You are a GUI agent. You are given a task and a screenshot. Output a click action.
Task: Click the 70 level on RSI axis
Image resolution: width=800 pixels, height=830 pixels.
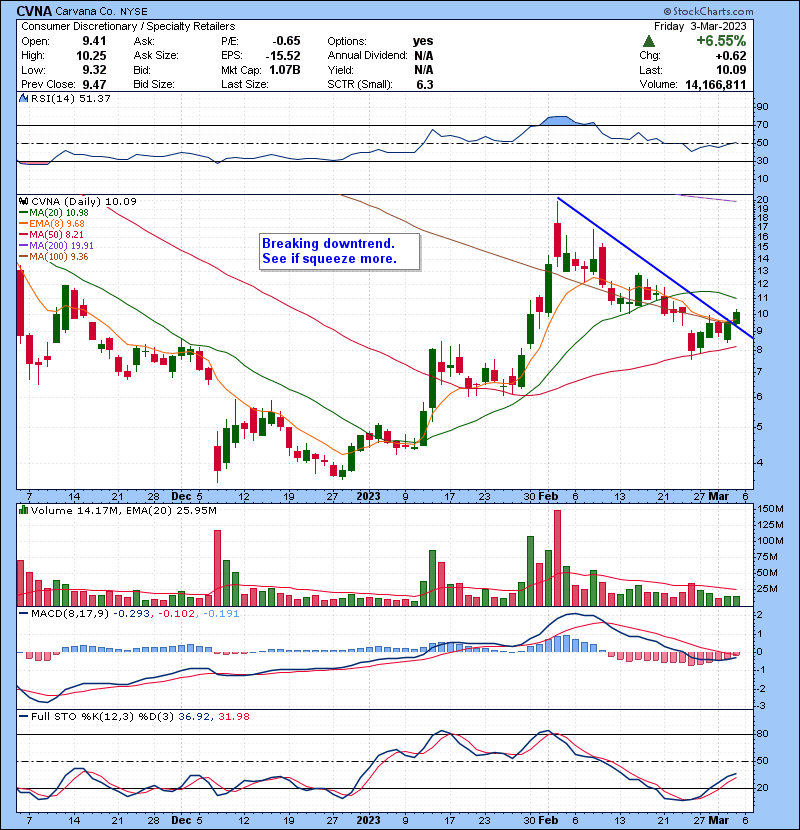point(763,125)
